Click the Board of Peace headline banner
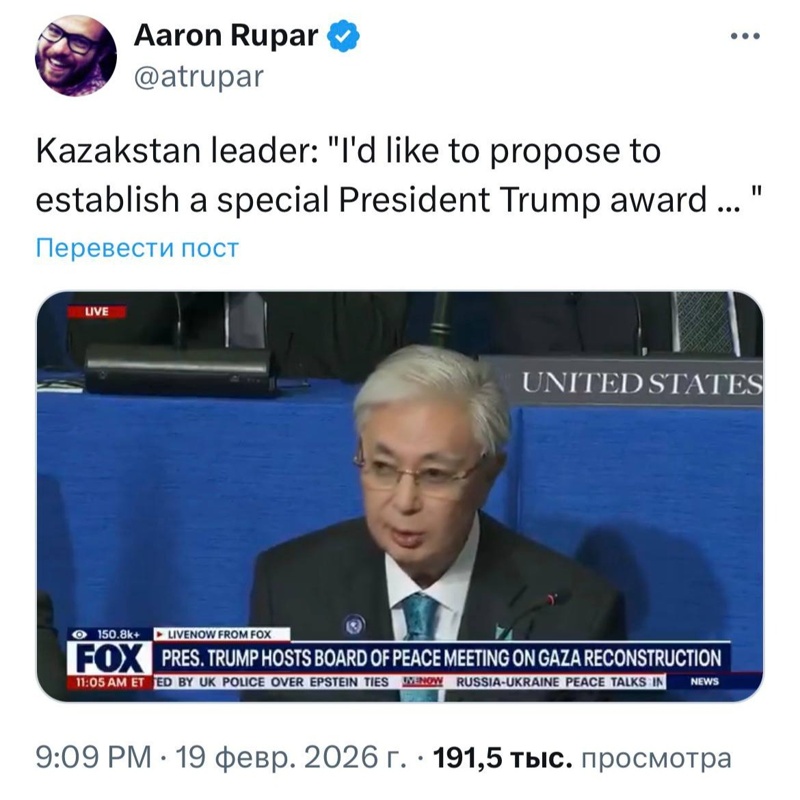The width and height of the screenshot is (800, 800). 441,658
